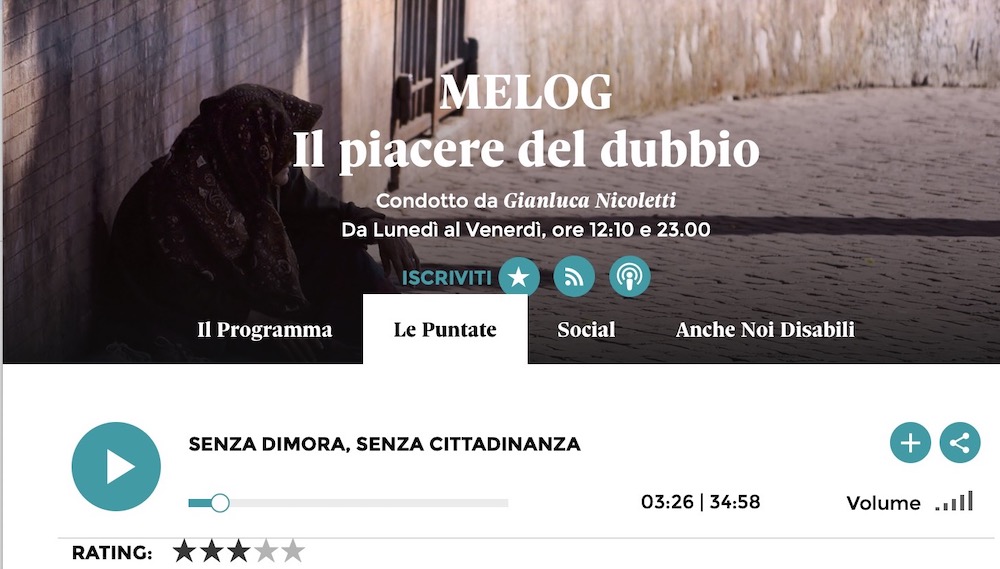Adjust the volume level bars
Image resolution: width=1000 pixels, height=569 pixels.
(x=954, y=501)
